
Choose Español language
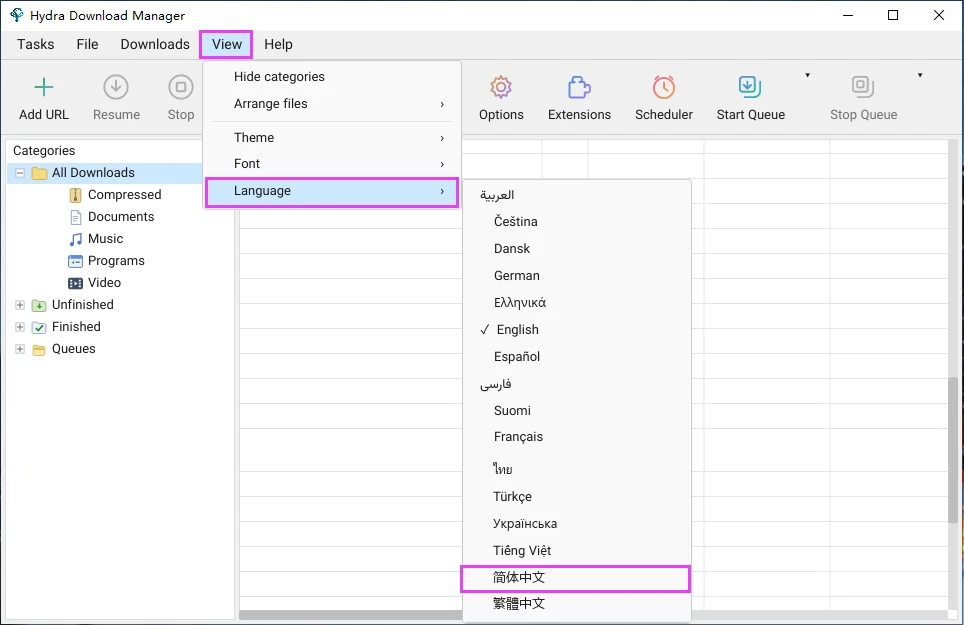(x=577, y=357)
